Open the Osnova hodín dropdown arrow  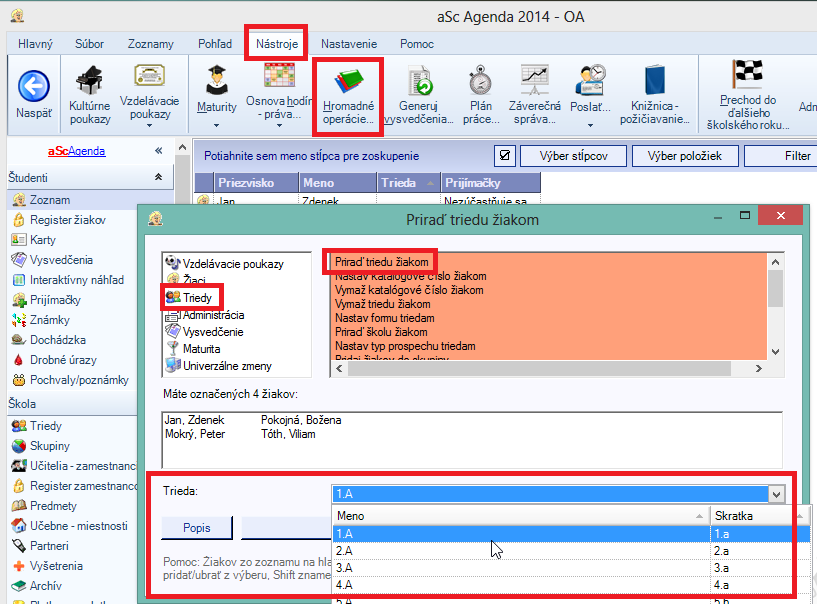(279, 125)
